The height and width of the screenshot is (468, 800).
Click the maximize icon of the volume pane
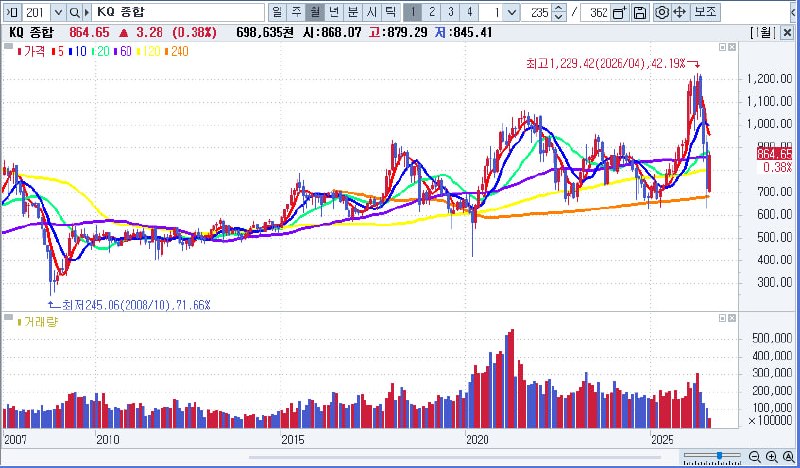coord(722,318)
